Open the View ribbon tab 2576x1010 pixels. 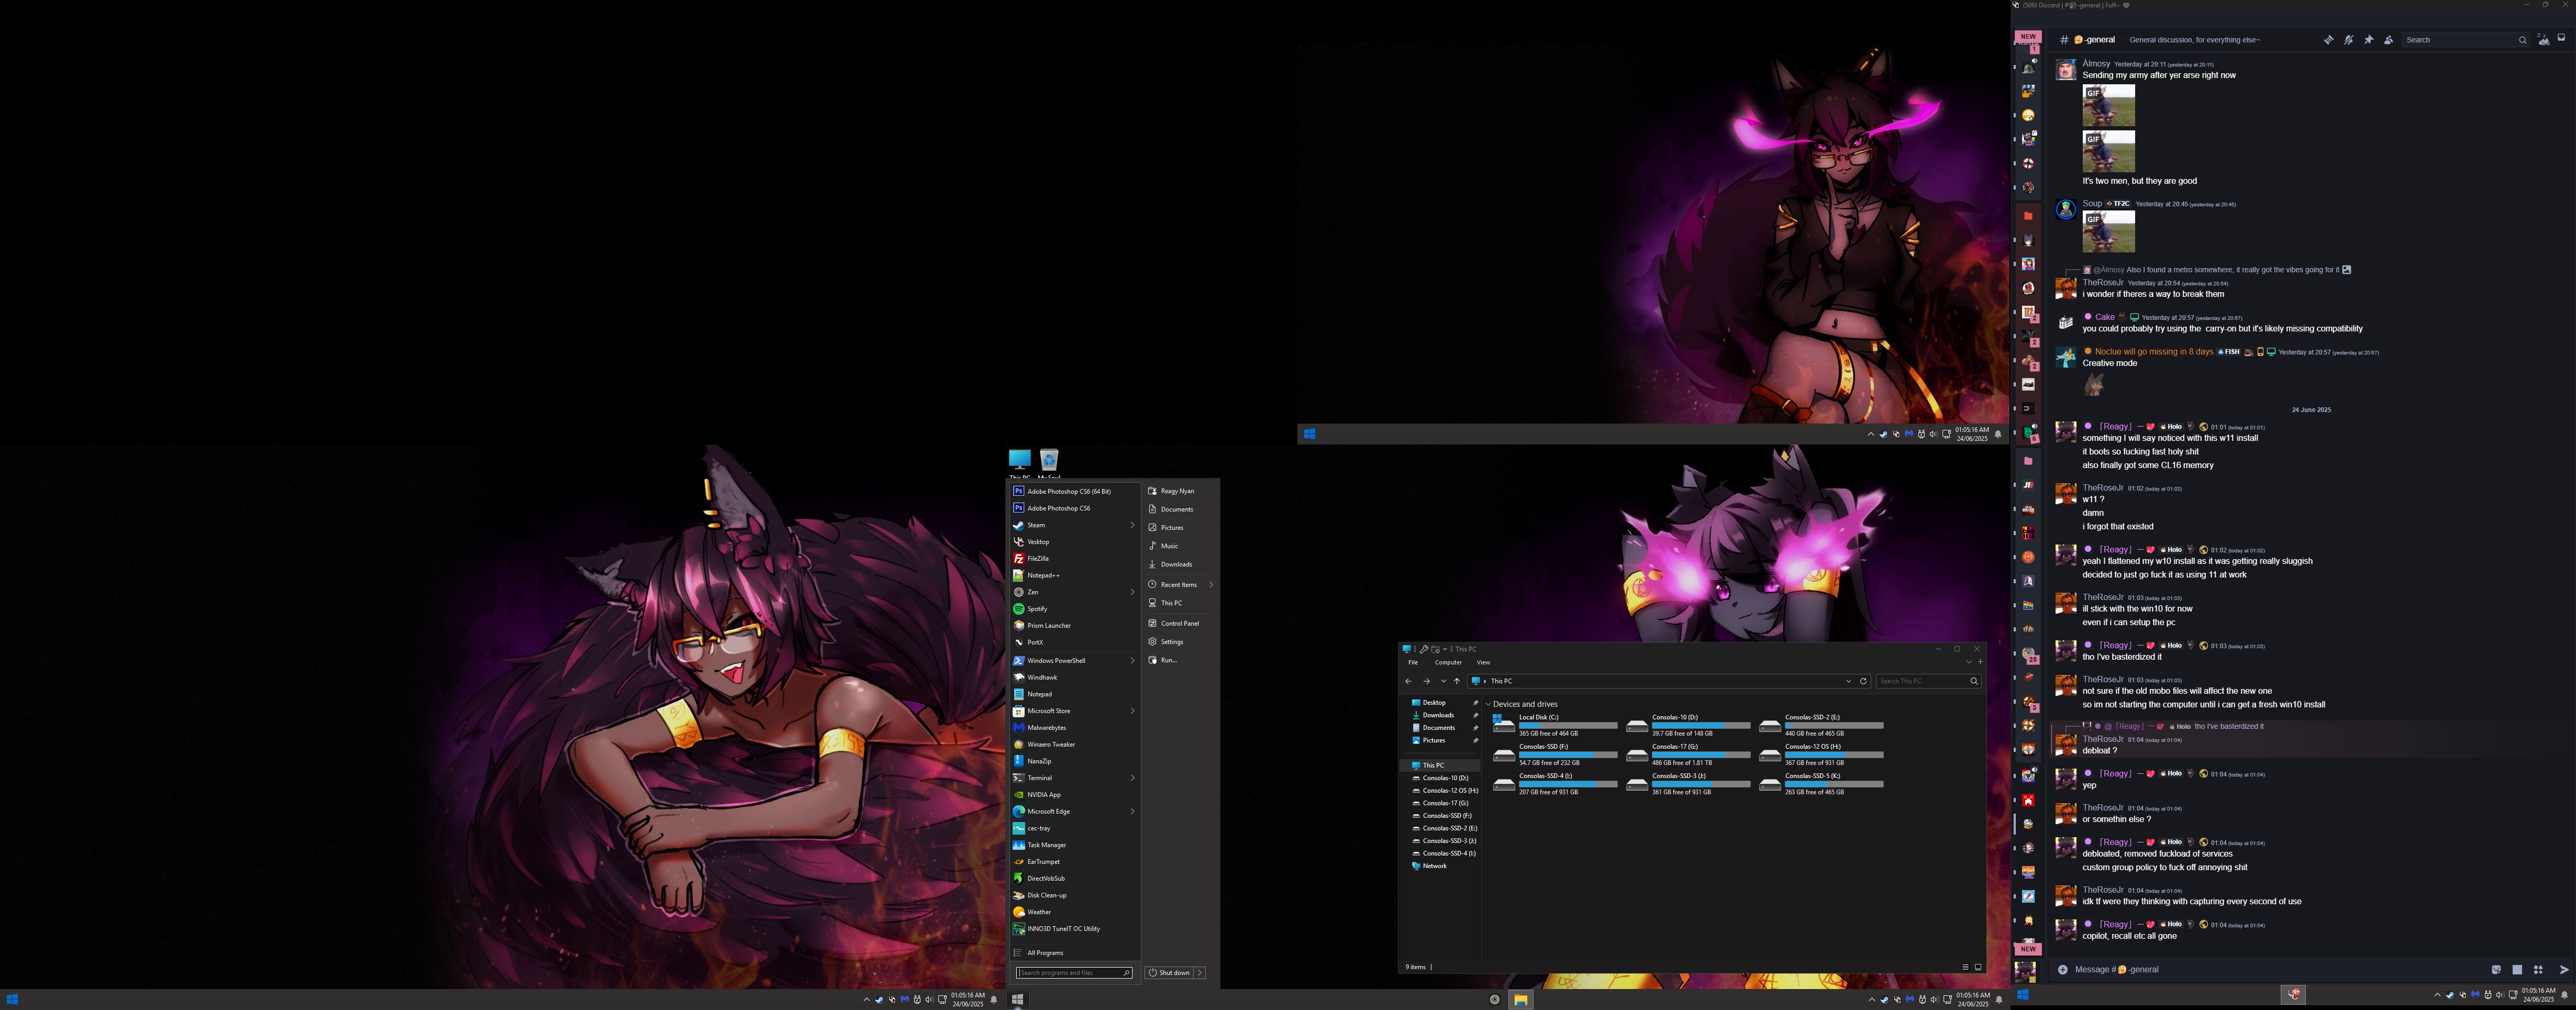[1483, 662]
